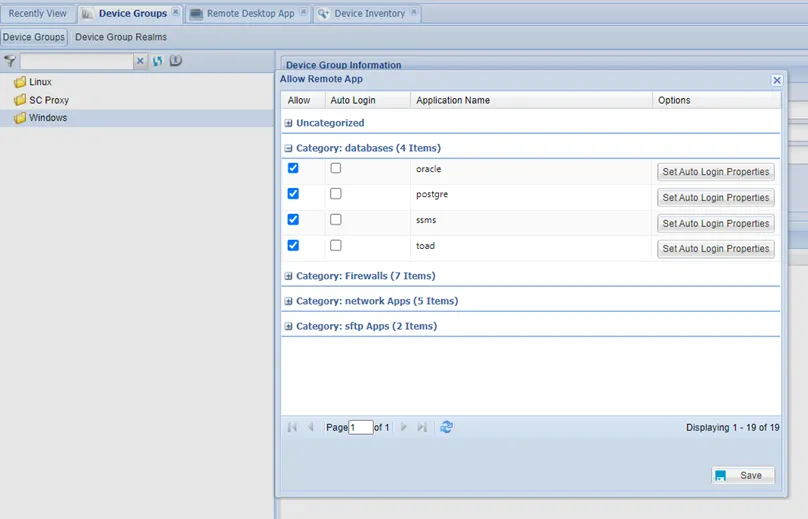Set Auto Login Properties for ssms
The image size is (808, 519).
point(716,223)
